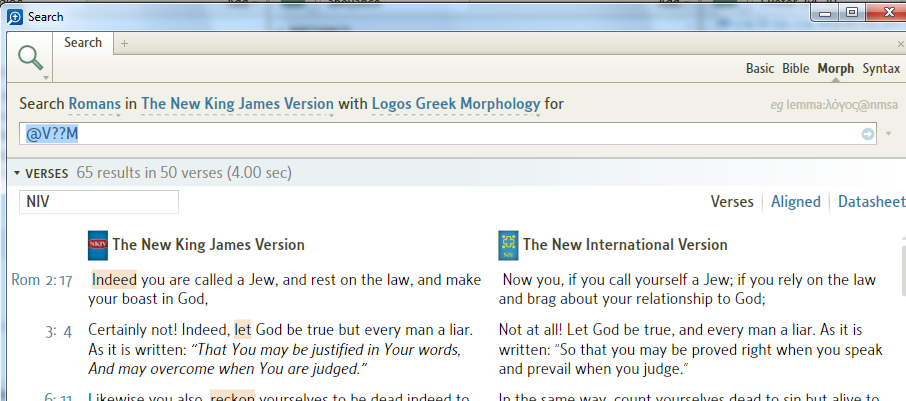The height and width of the screenshot is (401, 906).
Task: Open The New International Version heading
Action: [x=625, y=245]
